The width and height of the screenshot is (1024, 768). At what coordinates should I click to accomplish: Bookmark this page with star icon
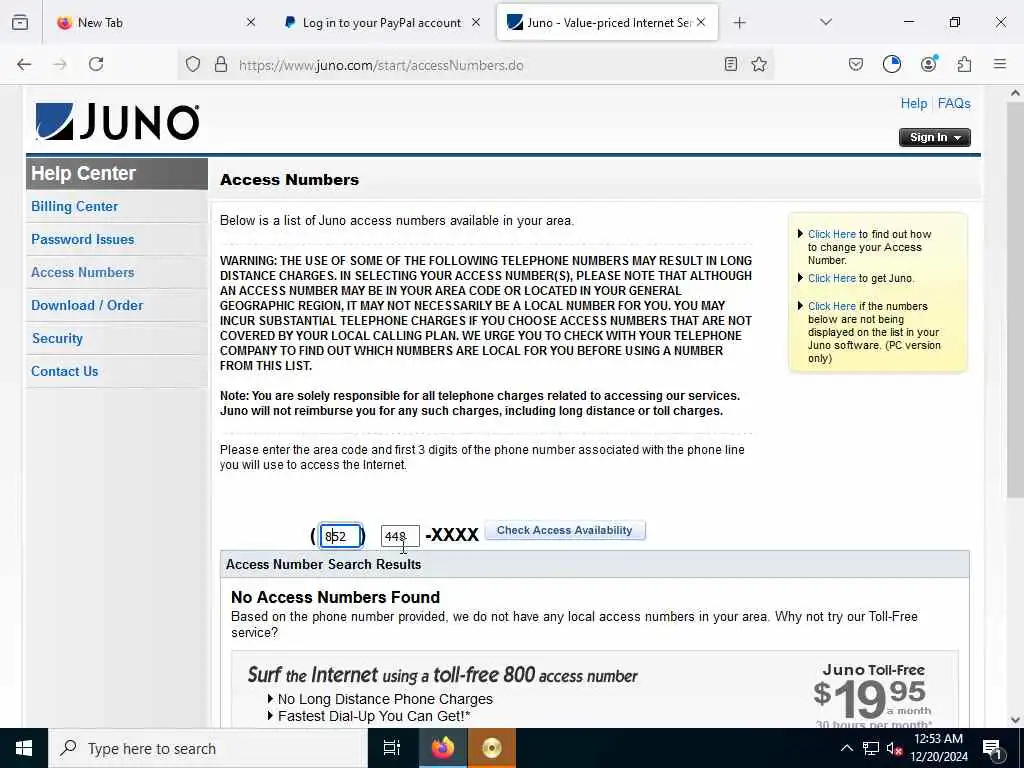point(759,64)
